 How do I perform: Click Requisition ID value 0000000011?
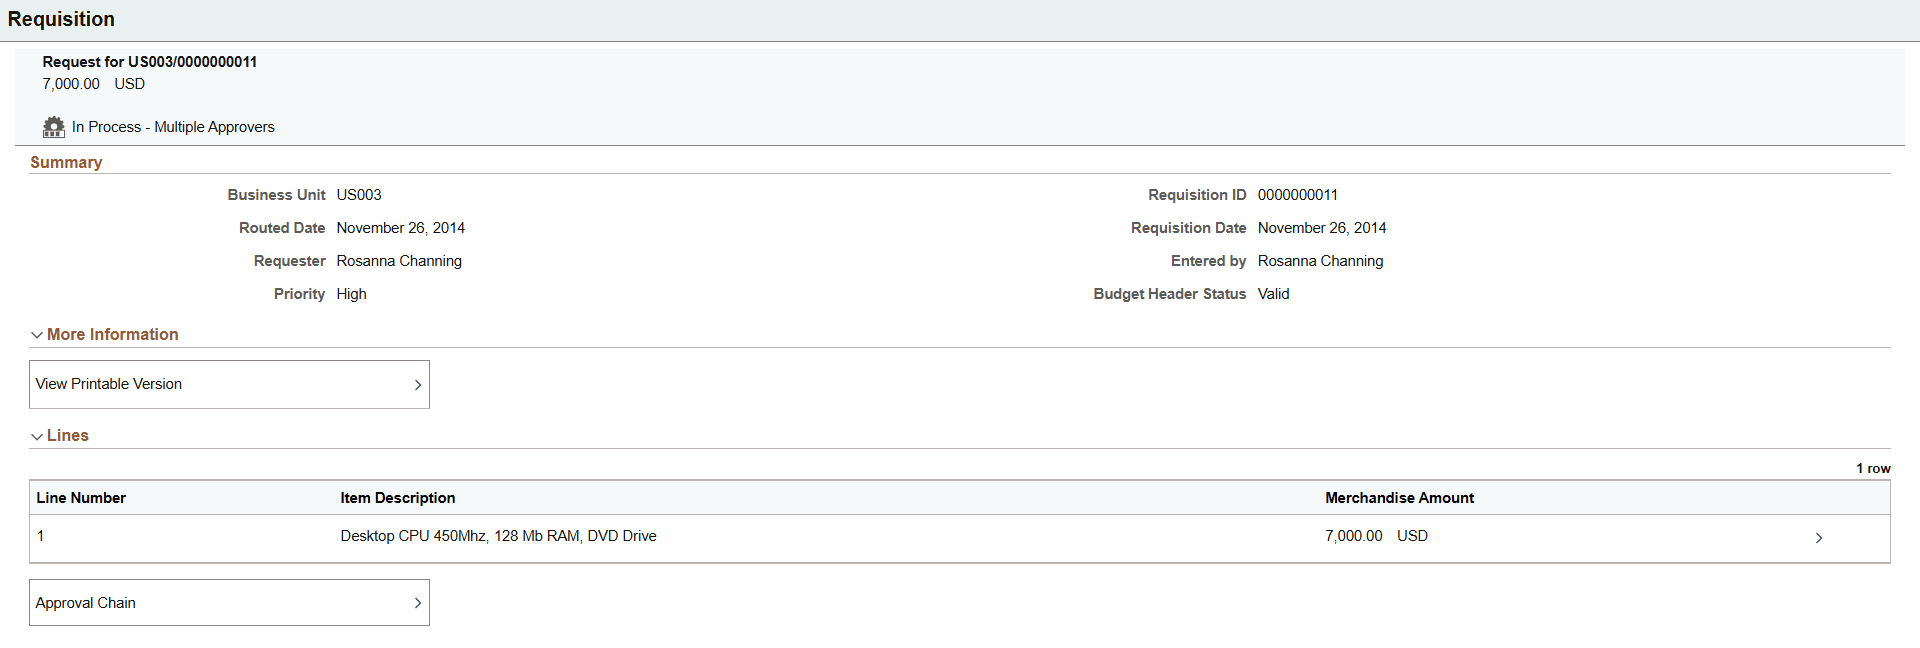(x=1298, y=195)
